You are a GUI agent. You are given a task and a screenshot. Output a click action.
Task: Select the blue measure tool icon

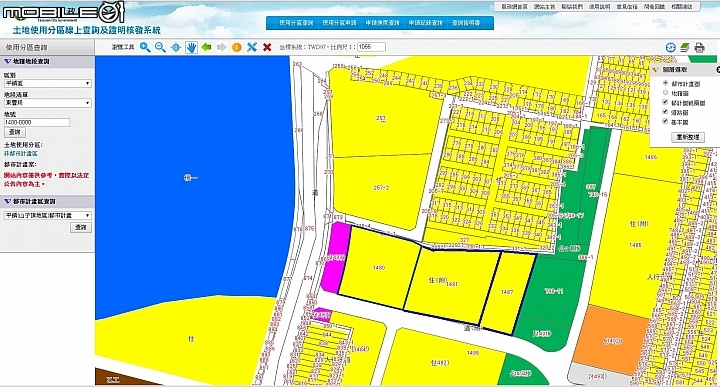252,47
